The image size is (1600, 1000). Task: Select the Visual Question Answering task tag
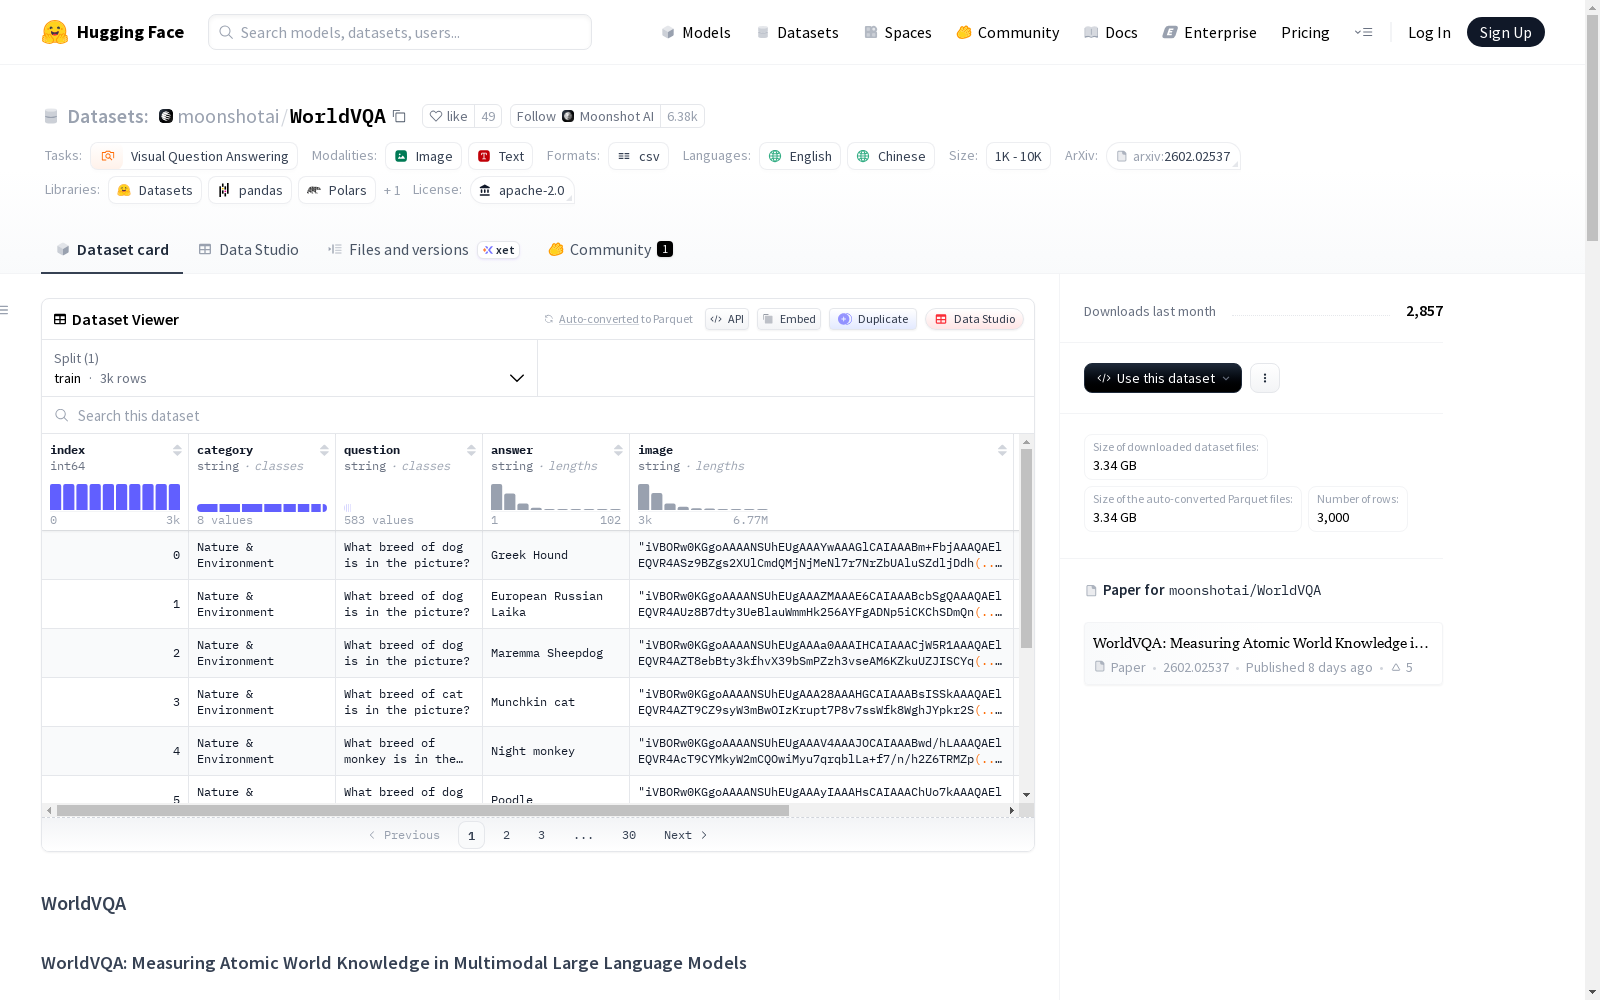[x=194, y=156]
